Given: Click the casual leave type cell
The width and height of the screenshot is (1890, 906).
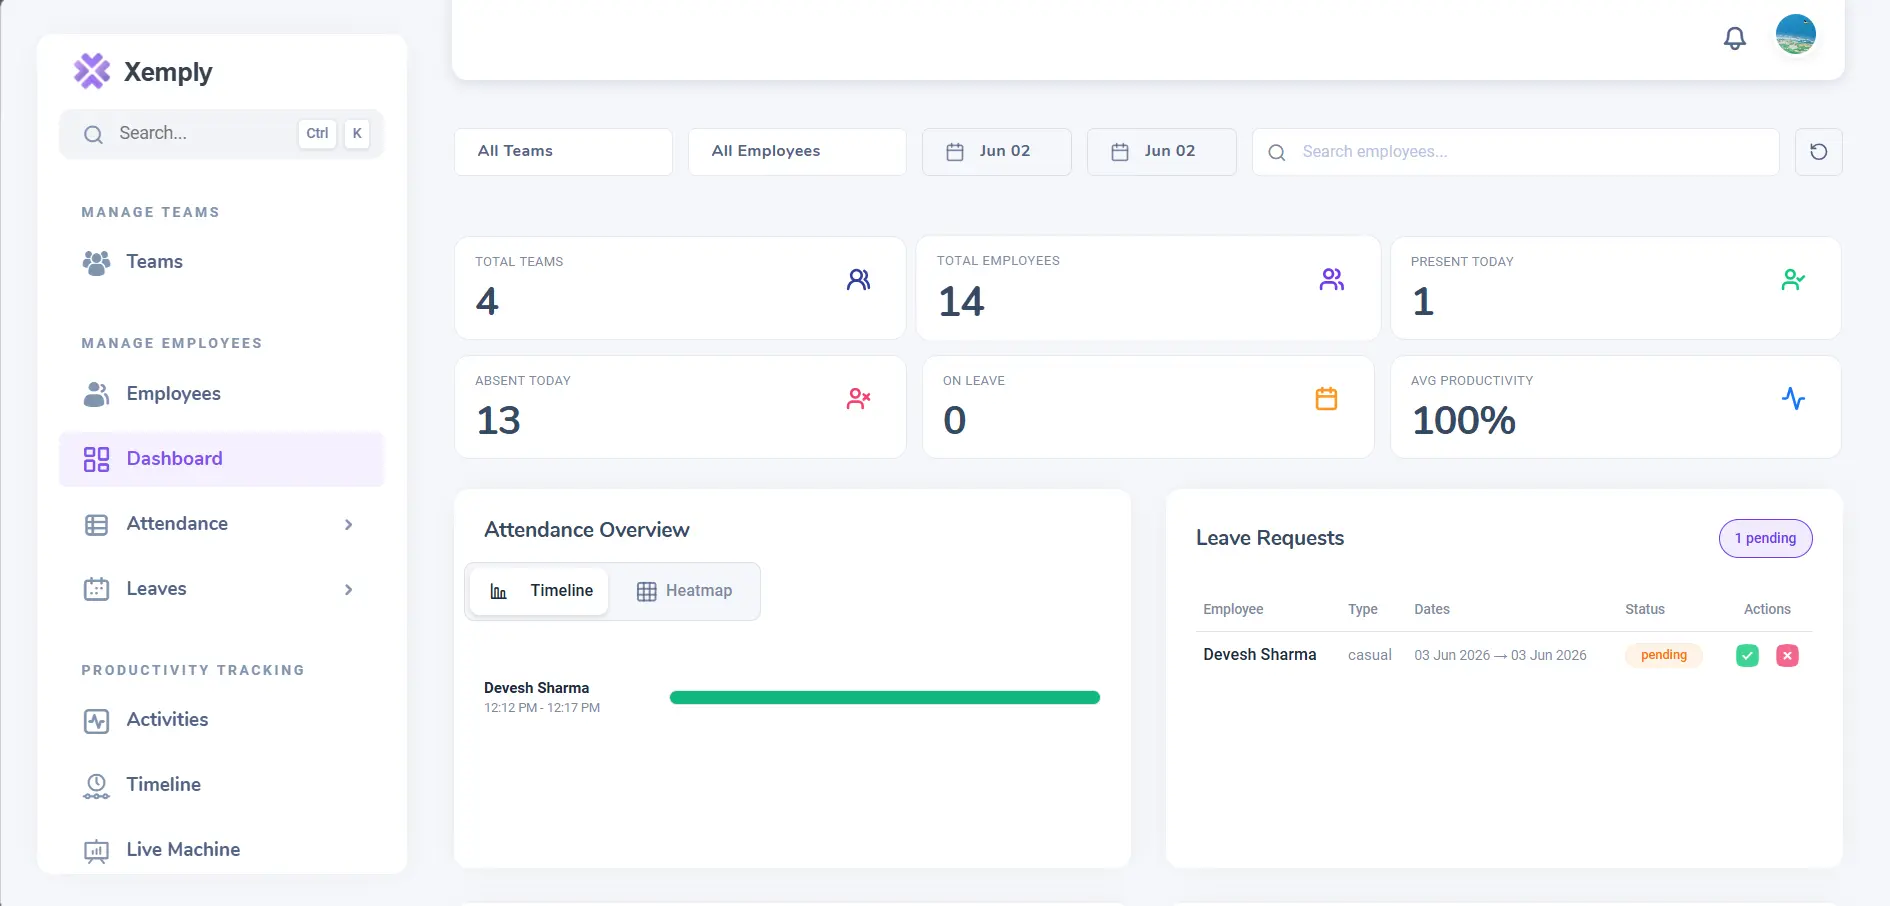Looking at the screenshot, I should [1369, 656].
